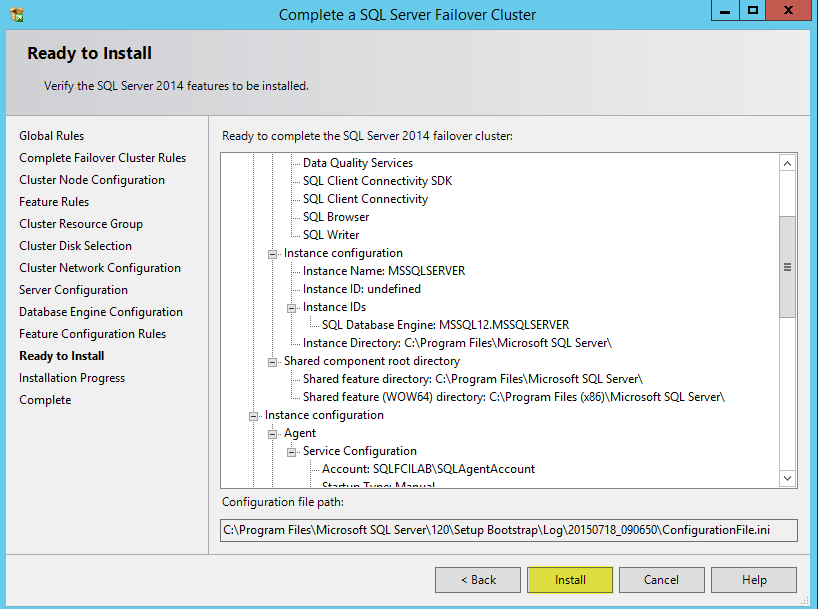Click the scroll up arrow in summary tree
This screenshot has width=818, height=609.
click(x=787, y=163)
